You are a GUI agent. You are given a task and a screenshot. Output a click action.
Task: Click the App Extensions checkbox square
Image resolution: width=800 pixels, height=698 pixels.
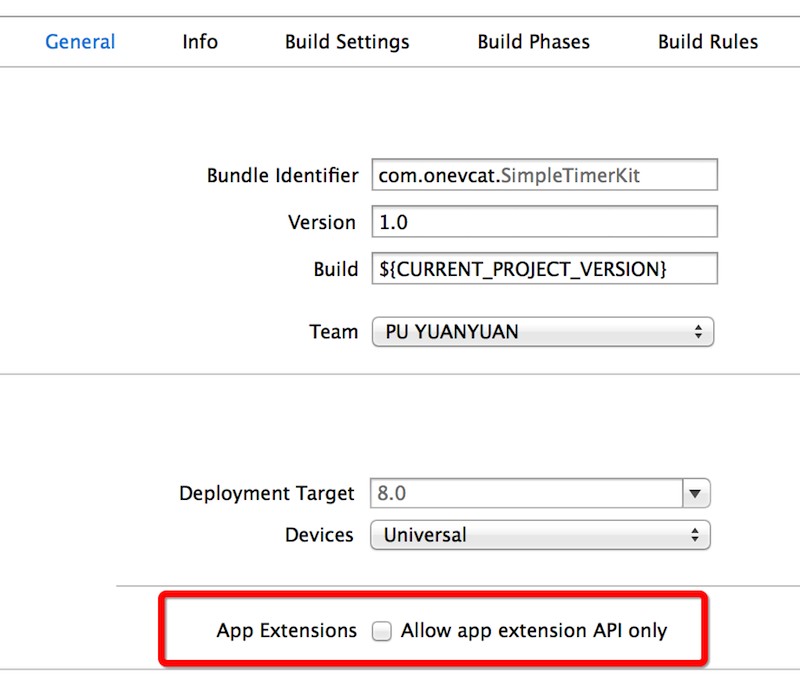coord(381,631)
